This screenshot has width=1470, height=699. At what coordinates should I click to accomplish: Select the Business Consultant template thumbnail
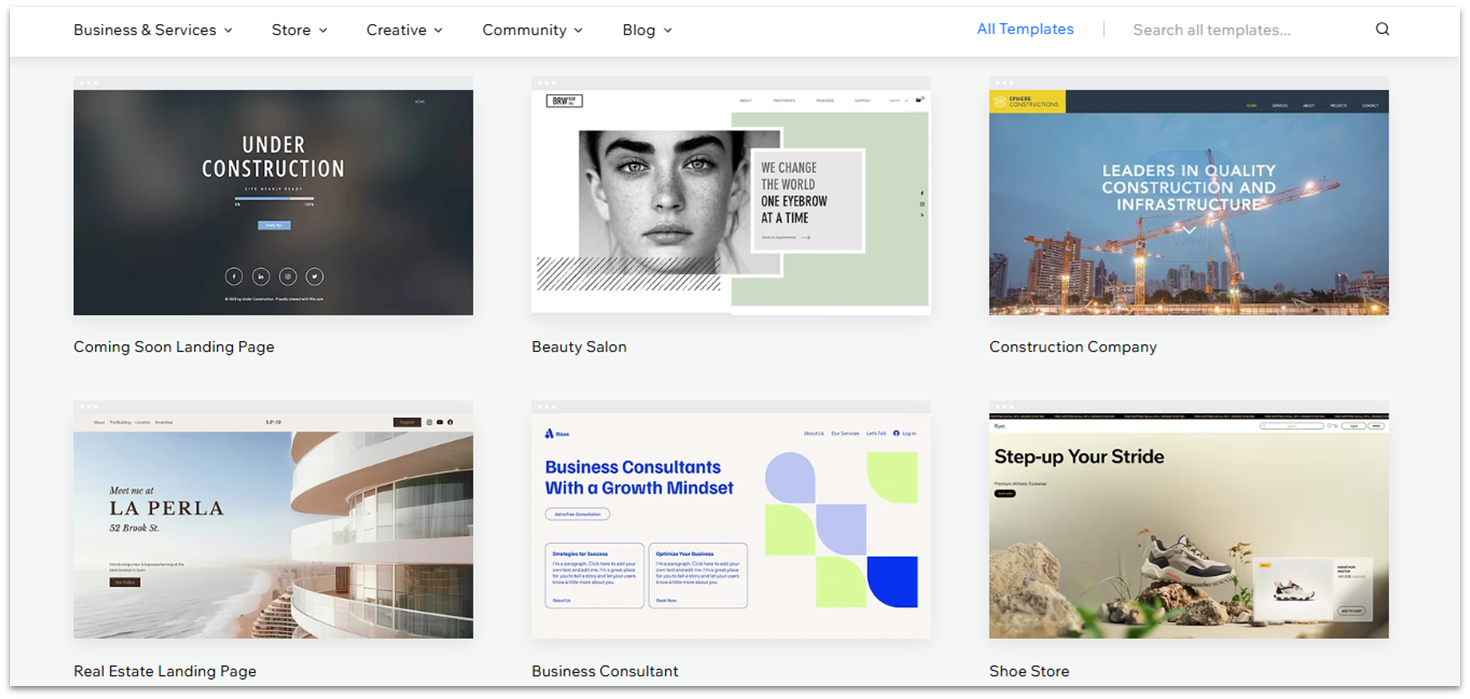click(731, 526)
